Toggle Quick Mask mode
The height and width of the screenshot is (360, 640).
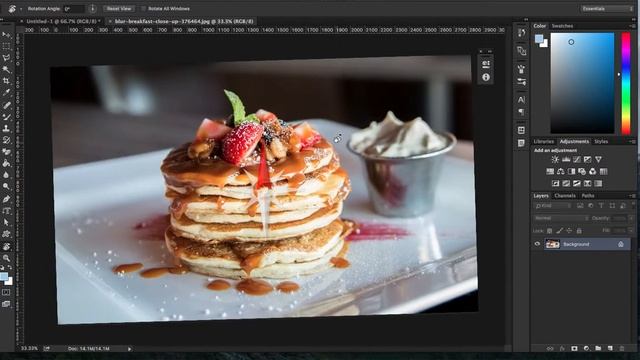[x=6, y=292]
